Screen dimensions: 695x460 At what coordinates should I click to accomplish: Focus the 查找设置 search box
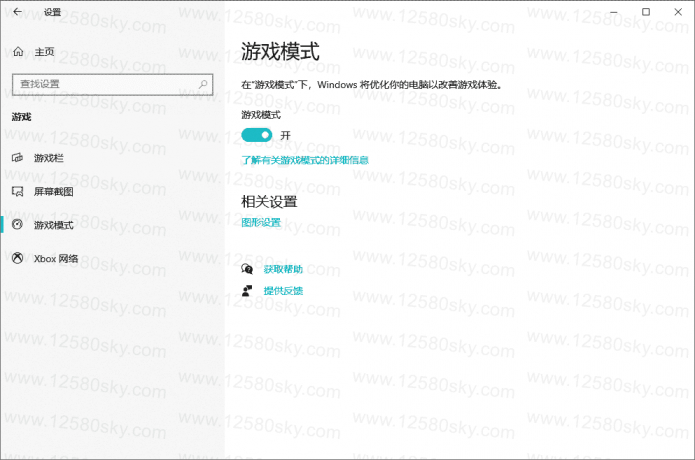pos(113,84)
